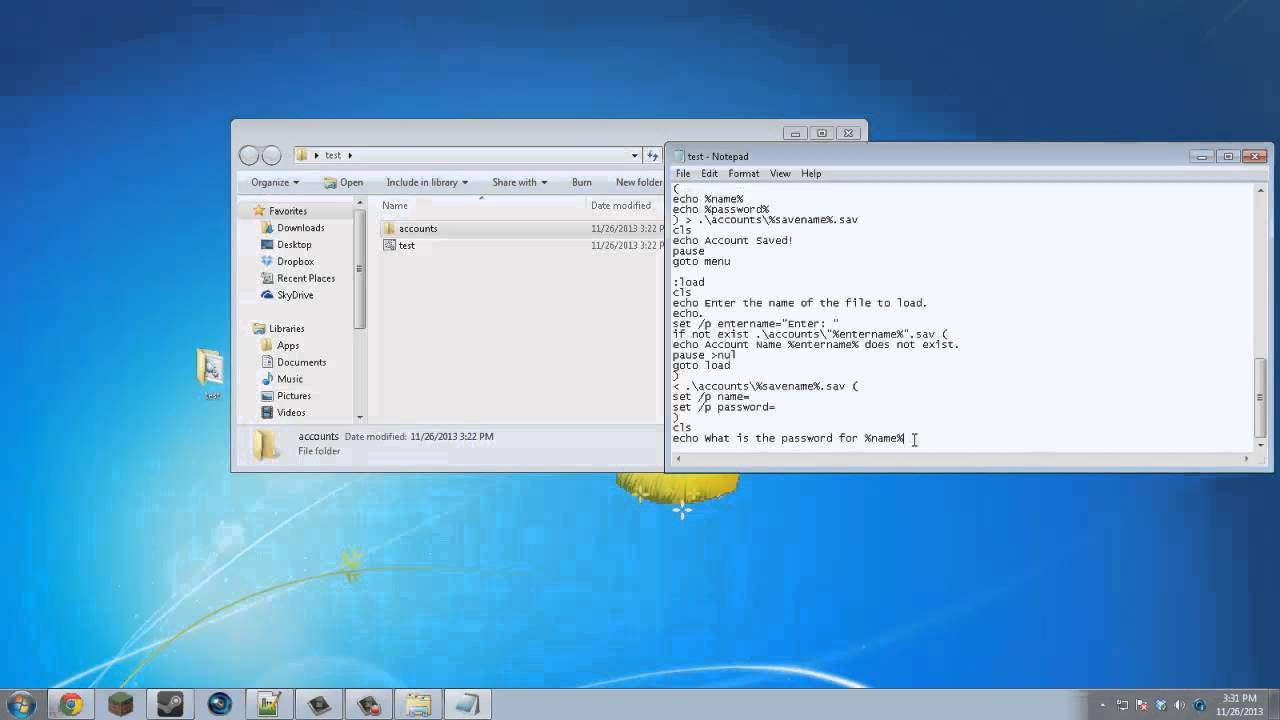Select the 'test' batch file in list
This screenshot has height=720, width=1280.
pyautogui.click(x=406, y=245)
